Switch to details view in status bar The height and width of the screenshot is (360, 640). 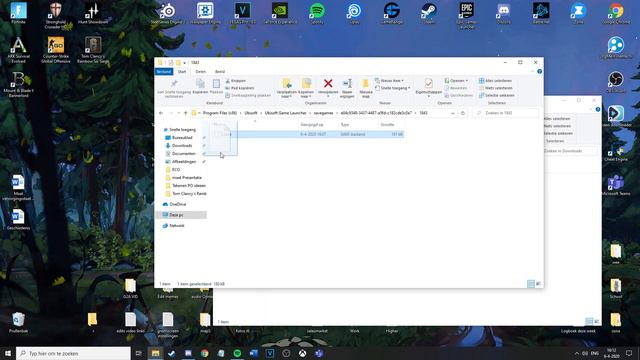(x=531, y=284)
